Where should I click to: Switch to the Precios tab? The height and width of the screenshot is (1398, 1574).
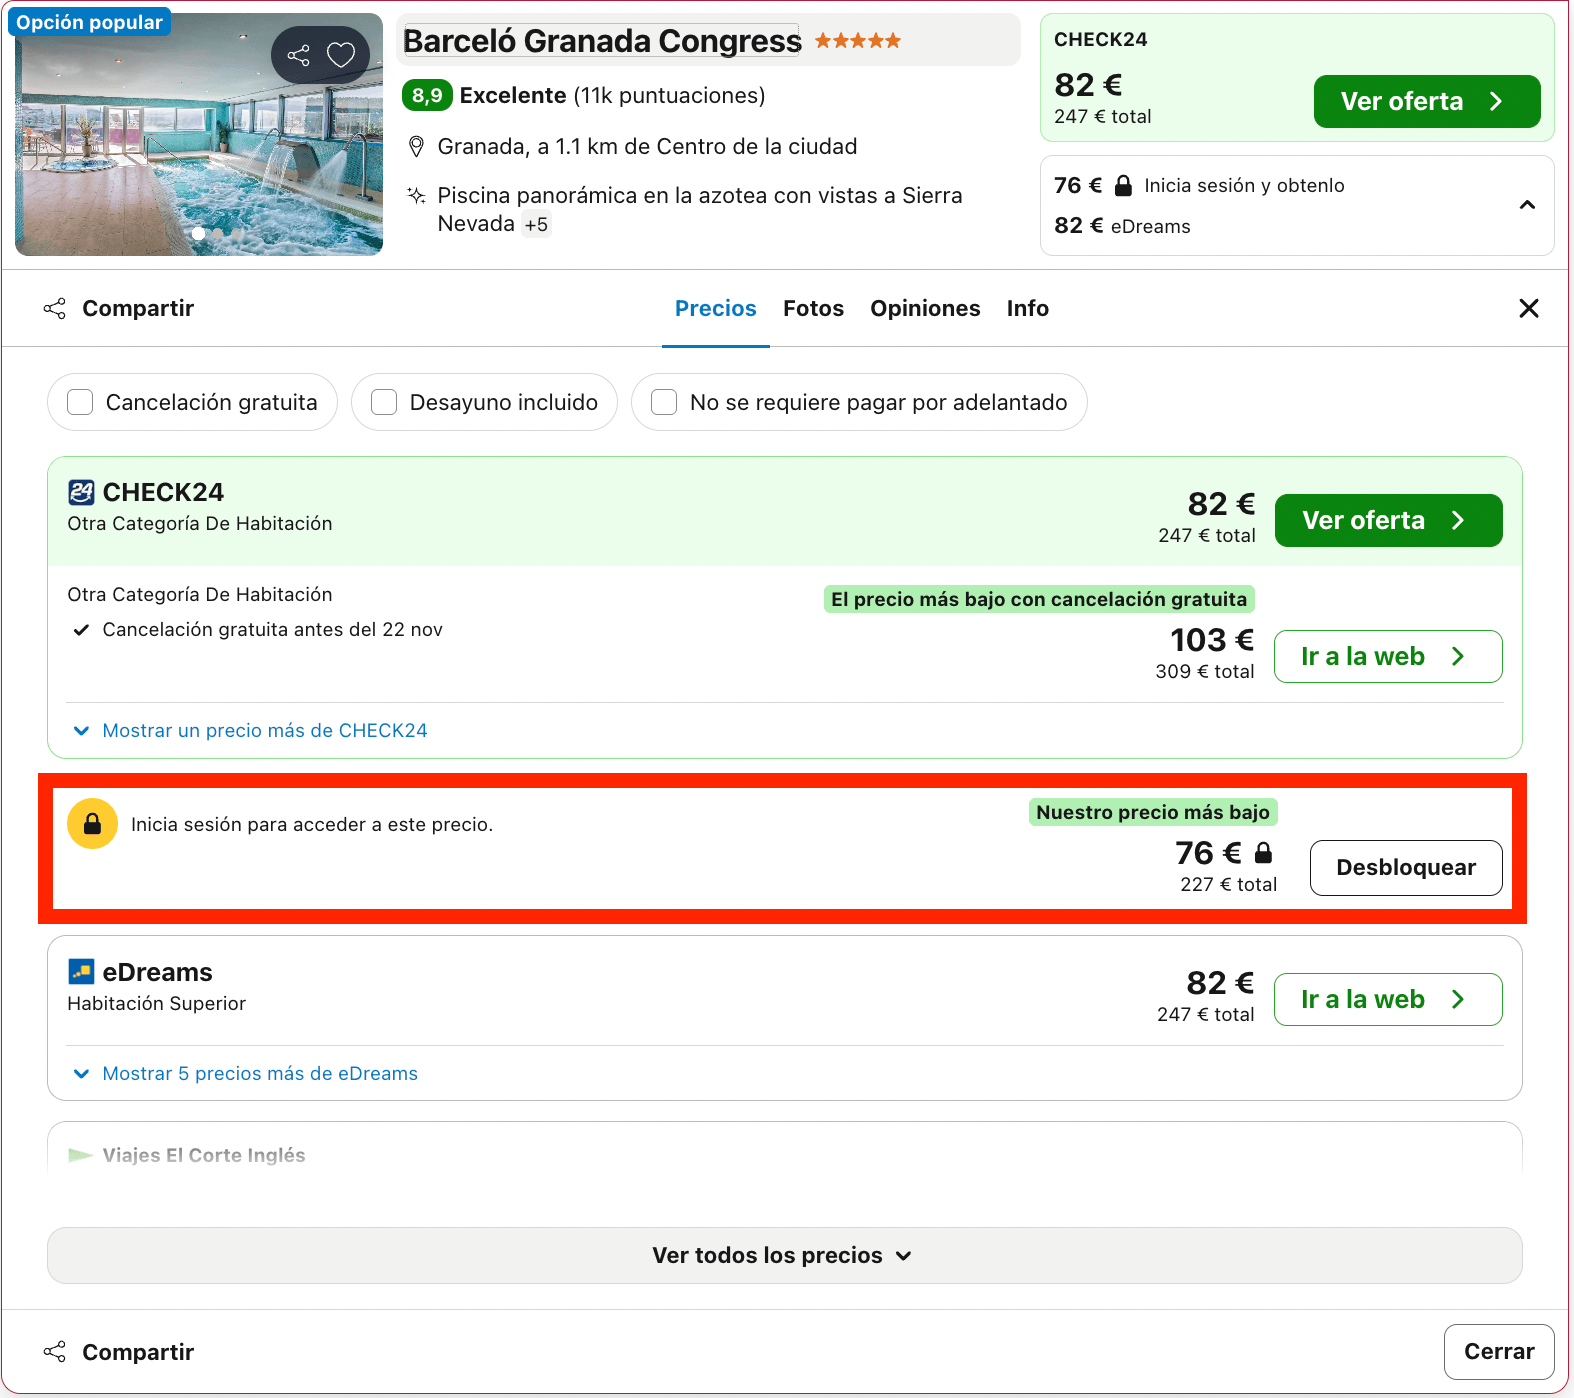coord(715,308)
